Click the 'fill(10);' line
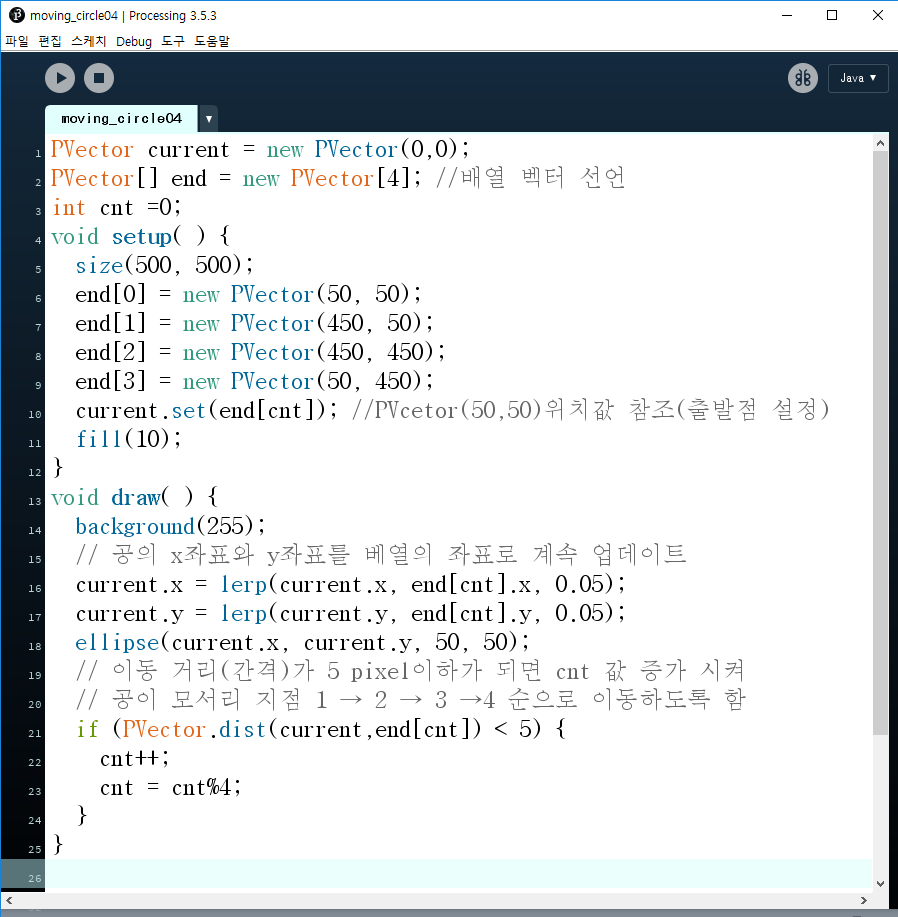This screenshot has width=898, height=917. (x=129, y=439)
